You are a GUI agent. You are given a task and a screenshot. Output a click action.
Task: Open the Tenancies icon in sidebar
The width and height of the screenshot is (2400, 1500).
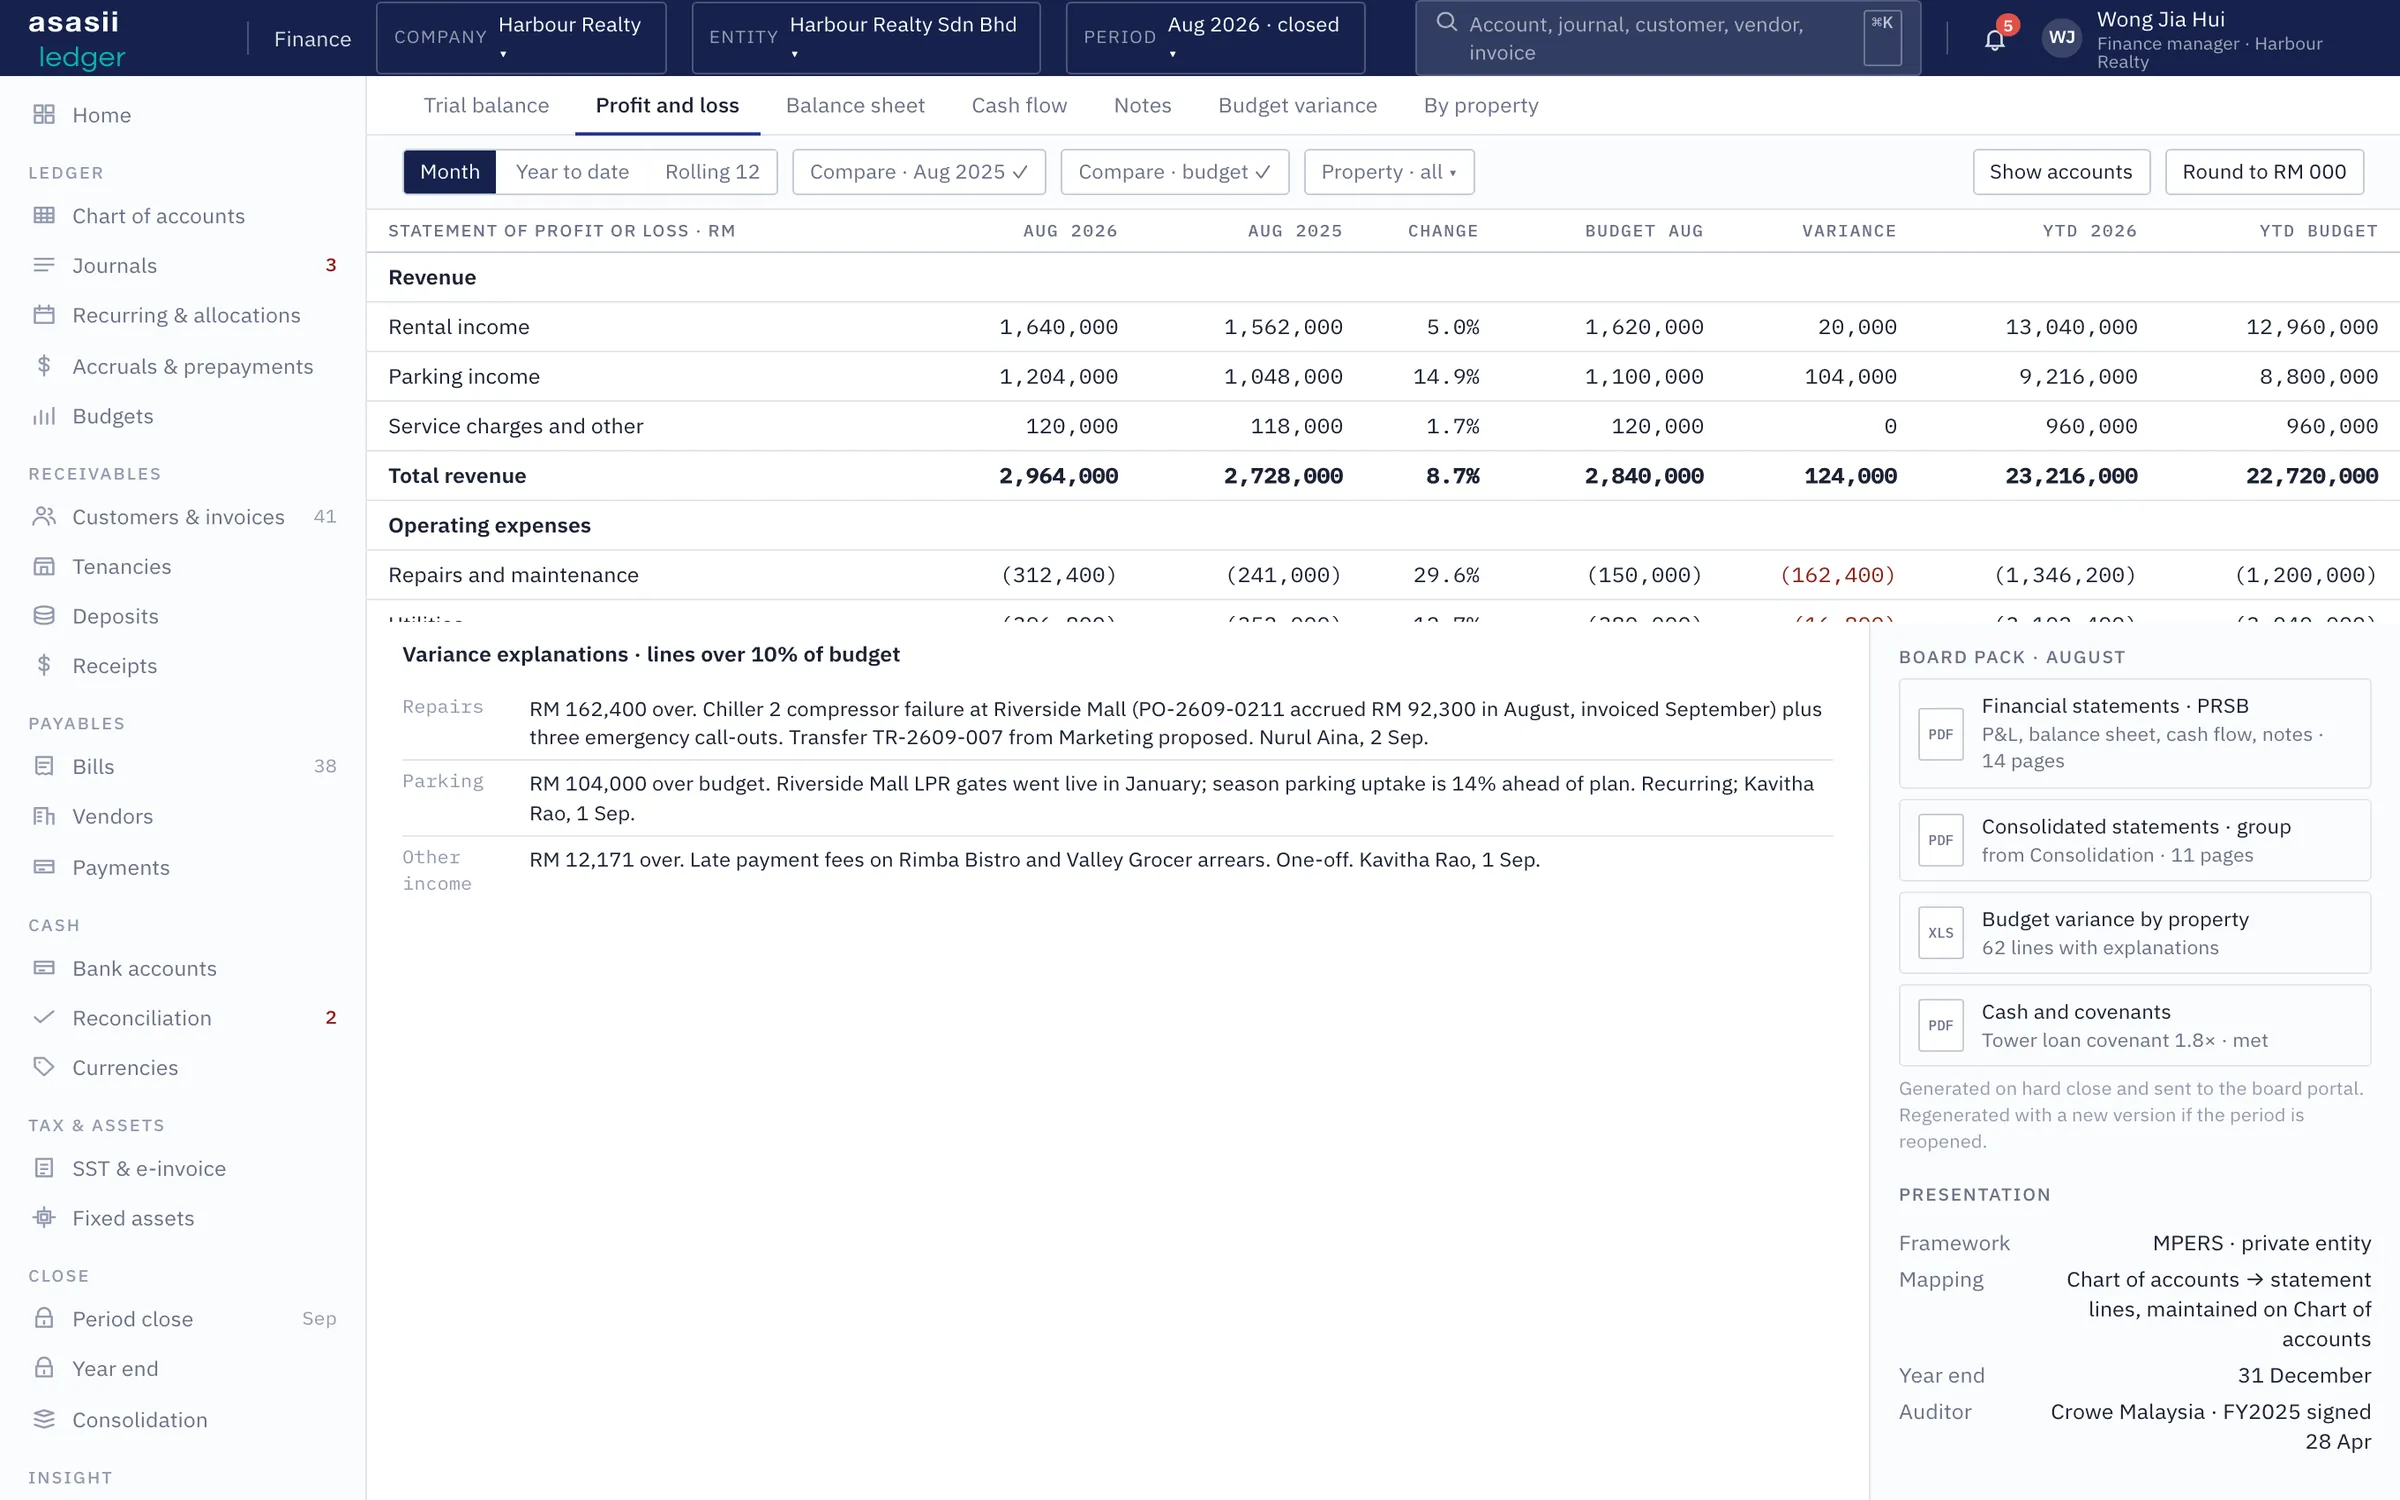tap(44, 566)
